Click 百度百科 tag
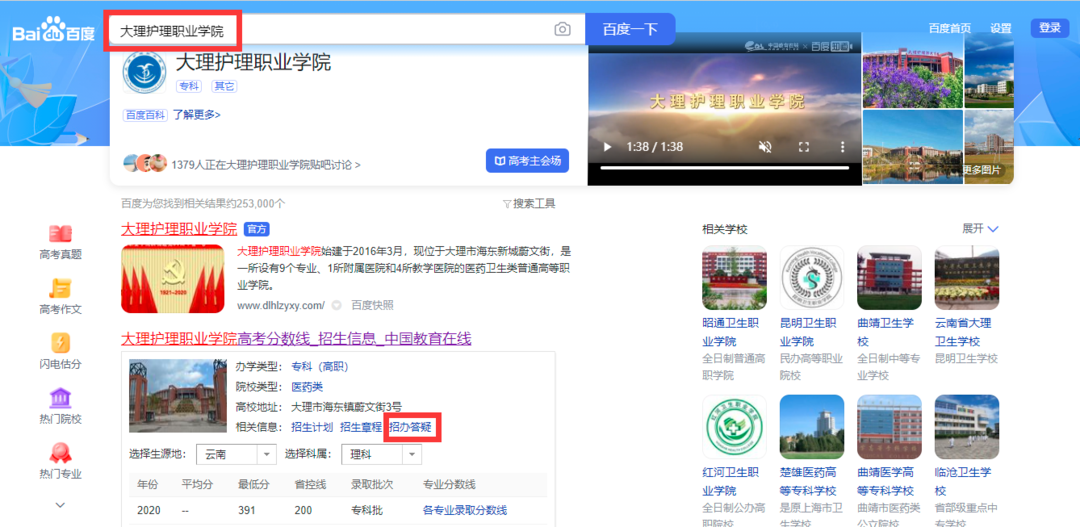 (x=145, y=115)
